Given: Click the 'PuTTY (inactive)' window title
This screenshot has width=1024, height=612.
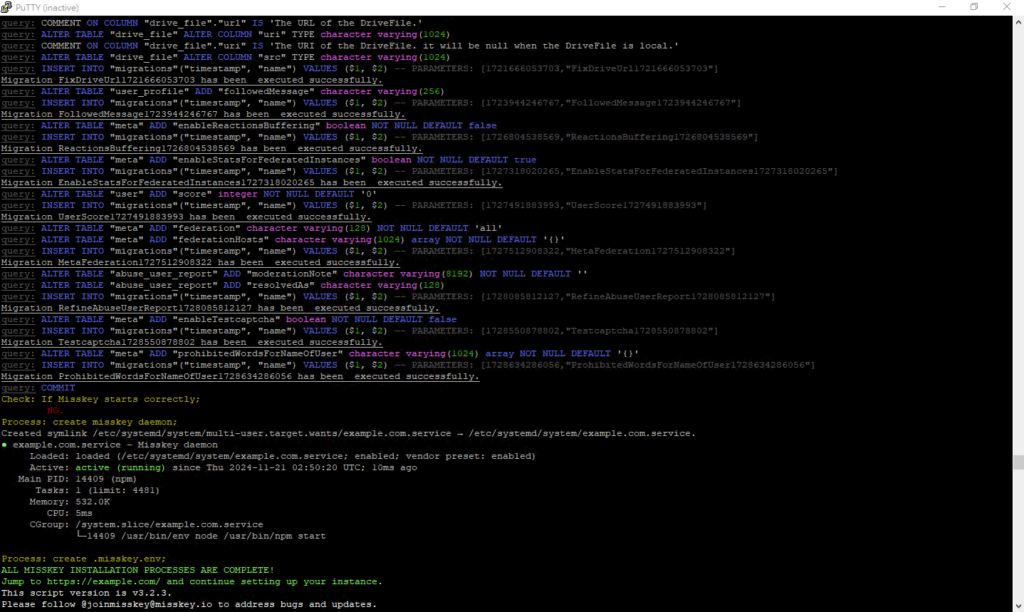Looking at the screenshot, I should [x=47, y=7].
